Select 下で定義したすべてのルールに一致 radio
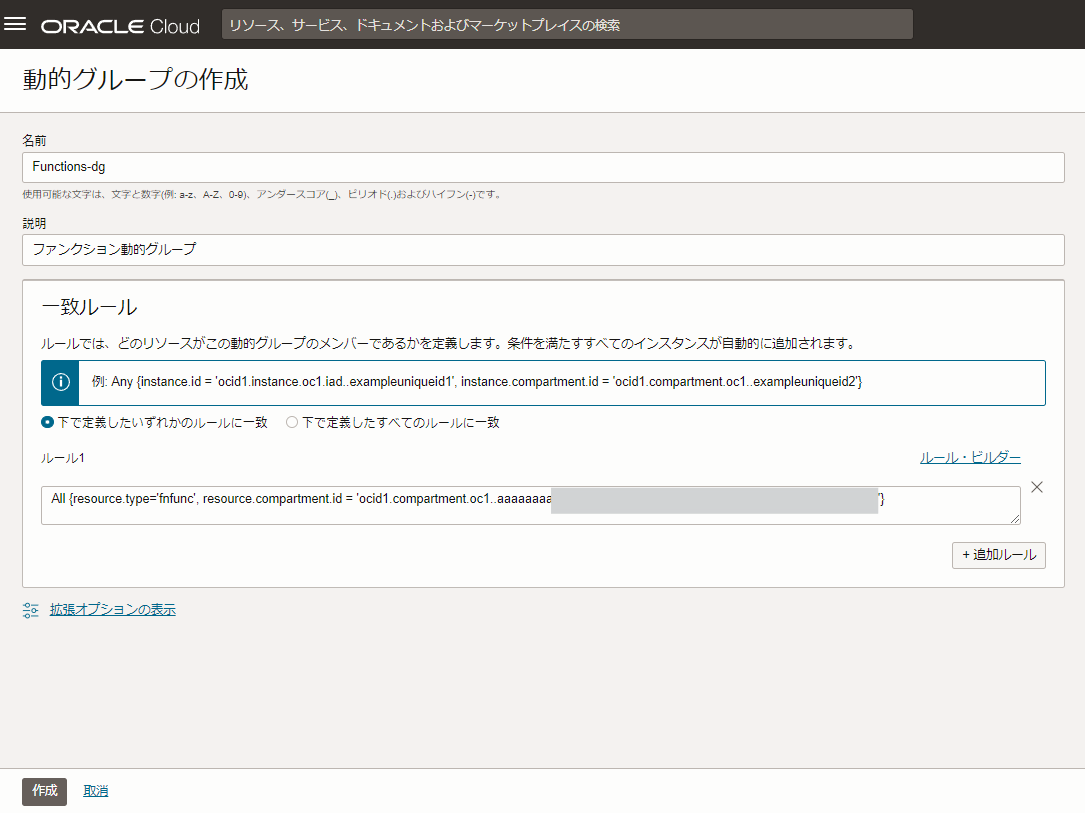This screenshot has height=813, width=1085. click(x=292, y=422)
